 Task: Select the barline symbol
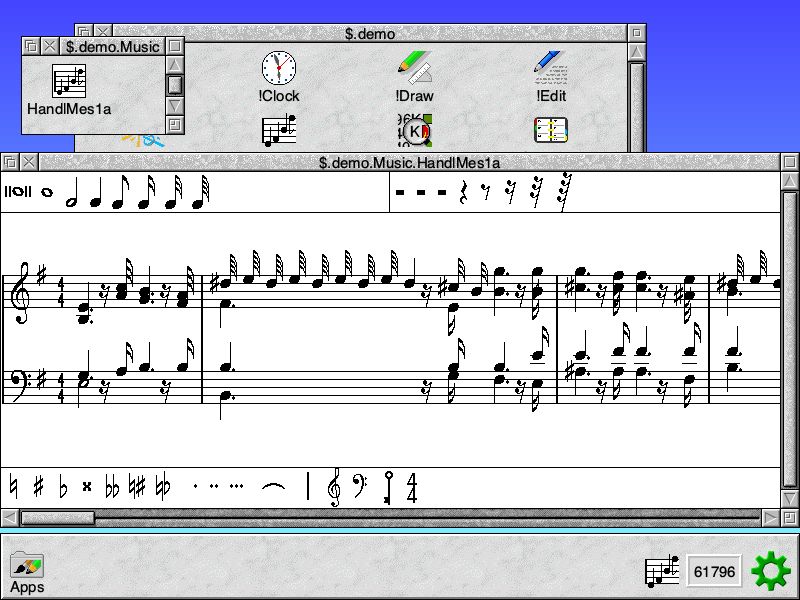click(308, 486)
